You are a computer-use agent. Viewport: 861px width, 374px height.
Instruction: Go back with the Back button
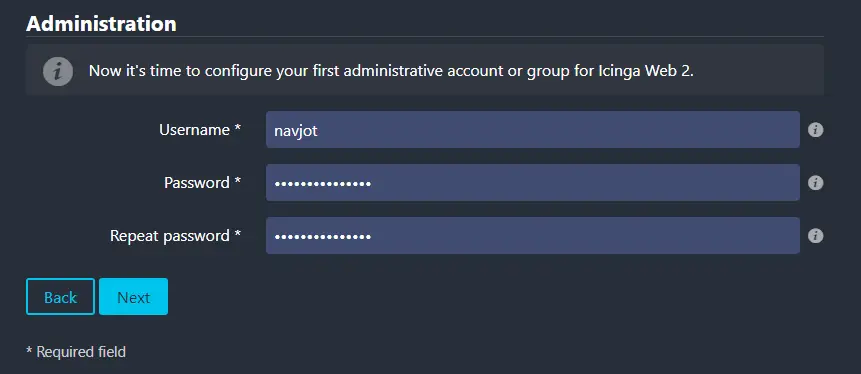click(x=60, y=297)
